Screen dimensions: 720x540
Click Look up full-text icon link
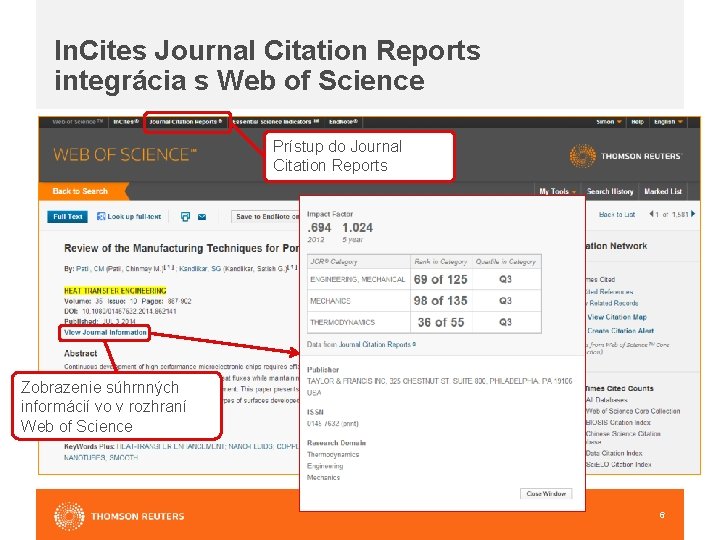129,217
